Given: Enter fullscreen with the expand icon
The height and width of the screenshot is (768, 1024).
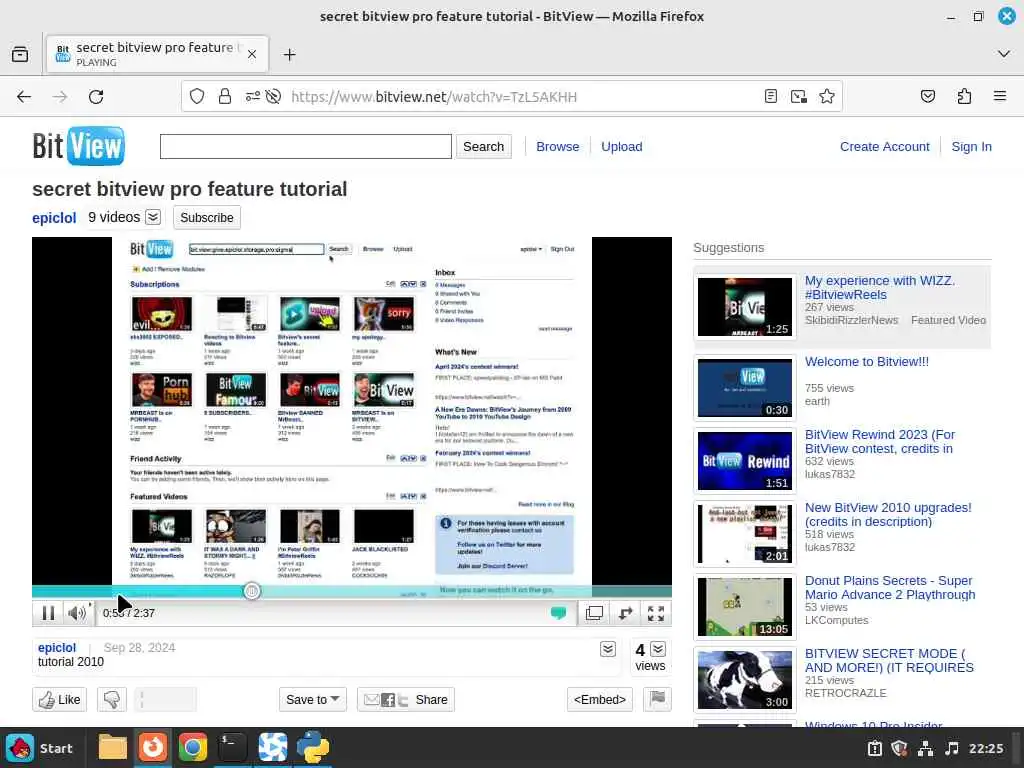Looking at the screenshot, I should [x=656, y=613].
